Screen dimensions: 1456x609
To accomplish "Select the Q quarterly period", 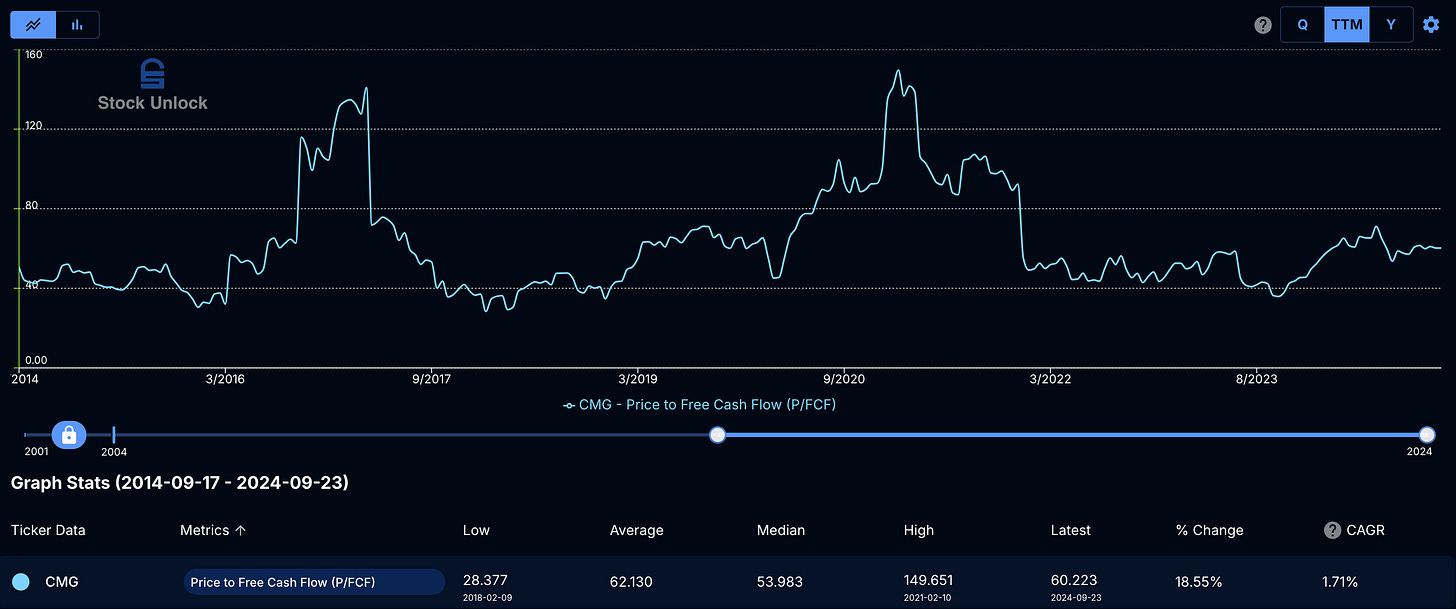I will pyautogui.click(x=1303, y=25).
